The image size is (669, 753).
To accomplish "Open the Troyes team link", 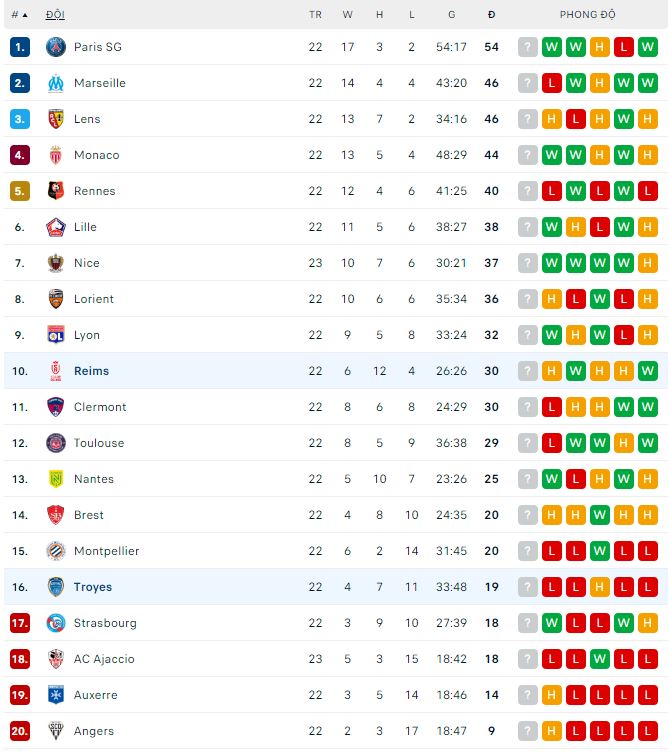I will [92, 587].
